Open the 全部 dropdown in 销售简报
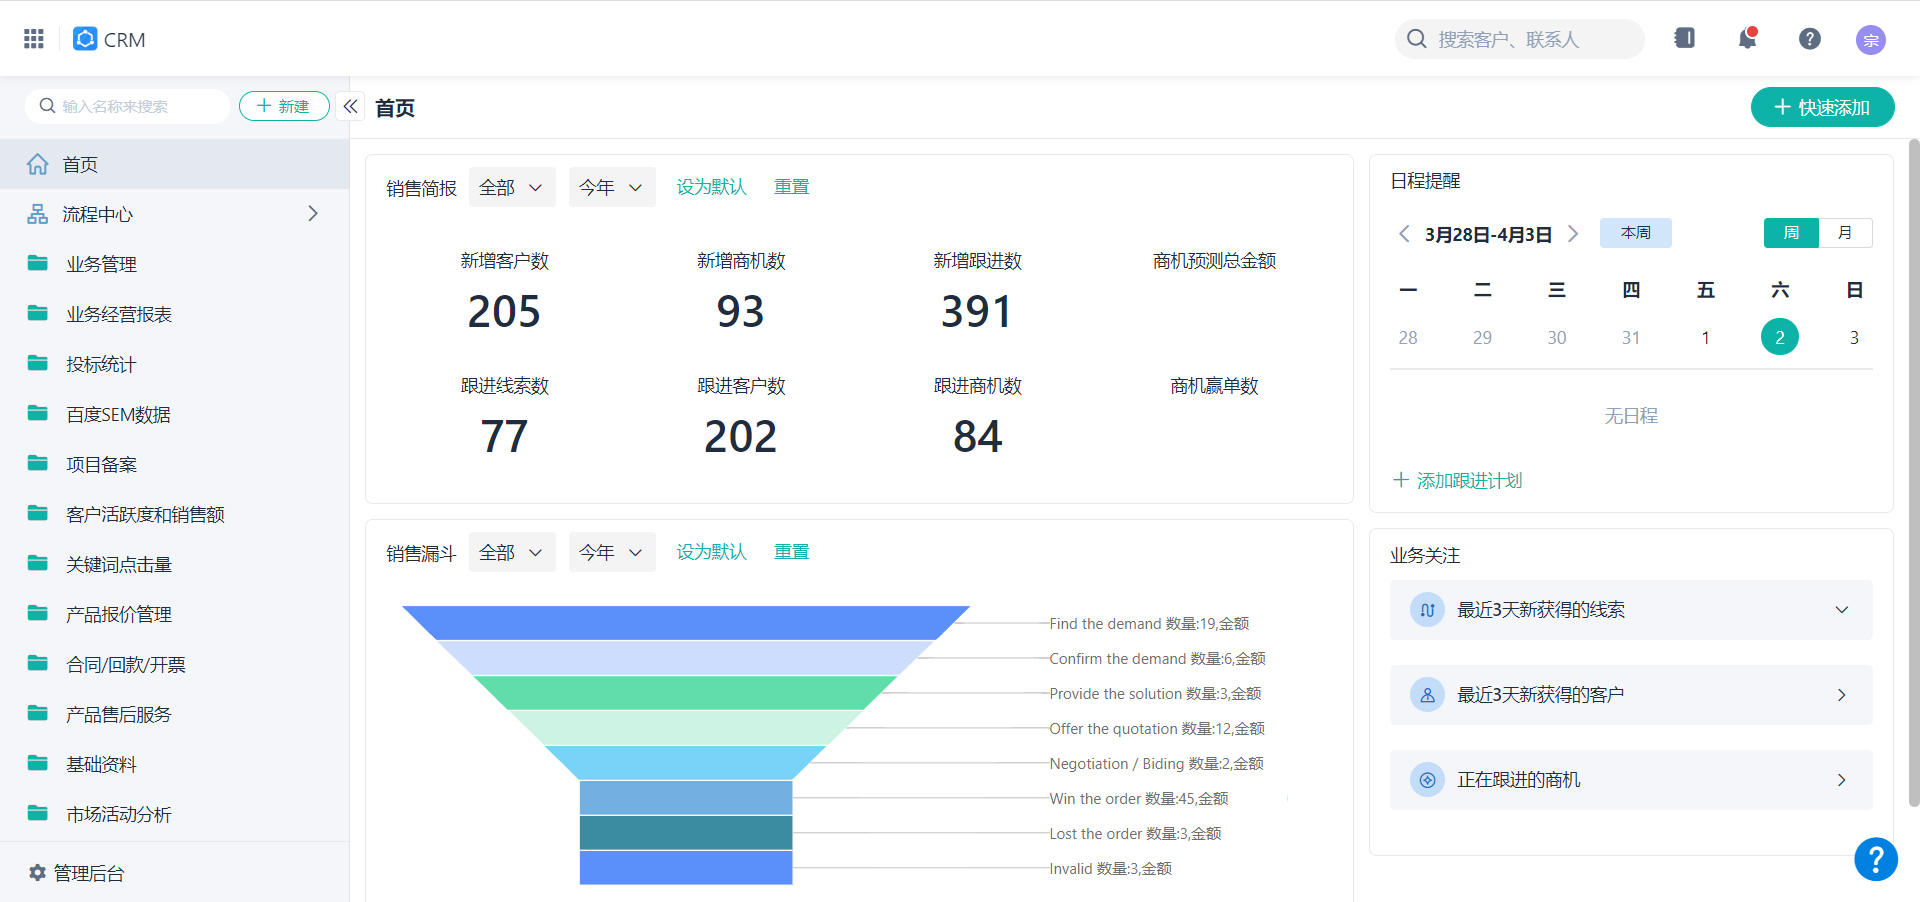 pos(511,186)
